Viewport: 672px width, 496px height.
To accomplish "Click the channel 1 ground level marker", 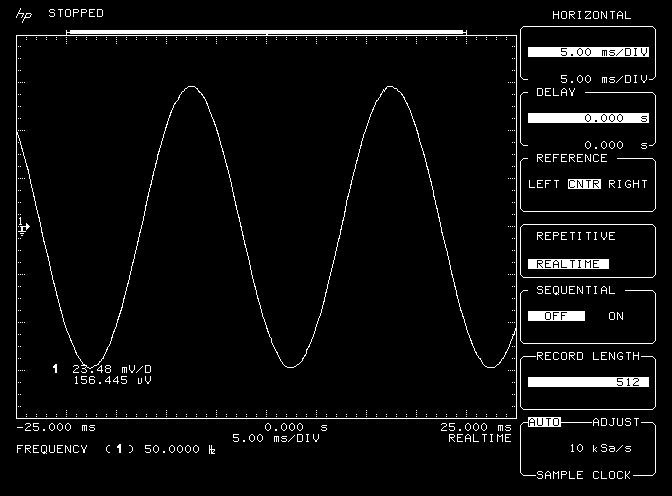I will pyautogui.click(x=24, y=227).
